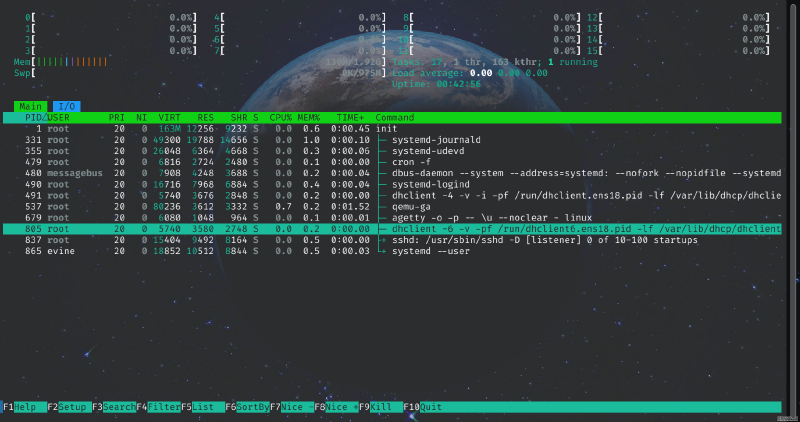Open F2 Setup

pyautogui.click(x=69, y=407)
